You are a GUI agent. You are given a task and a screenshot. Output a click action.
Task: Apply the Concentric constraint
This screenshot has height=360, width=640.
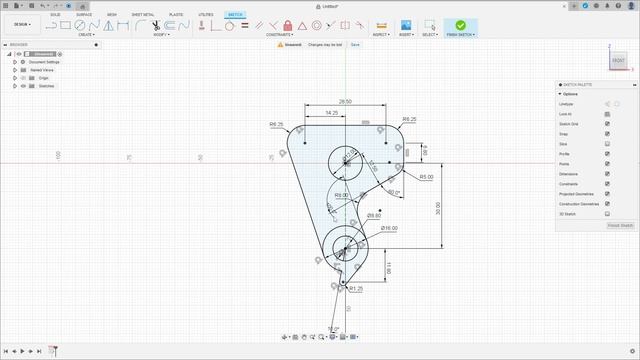316,26
